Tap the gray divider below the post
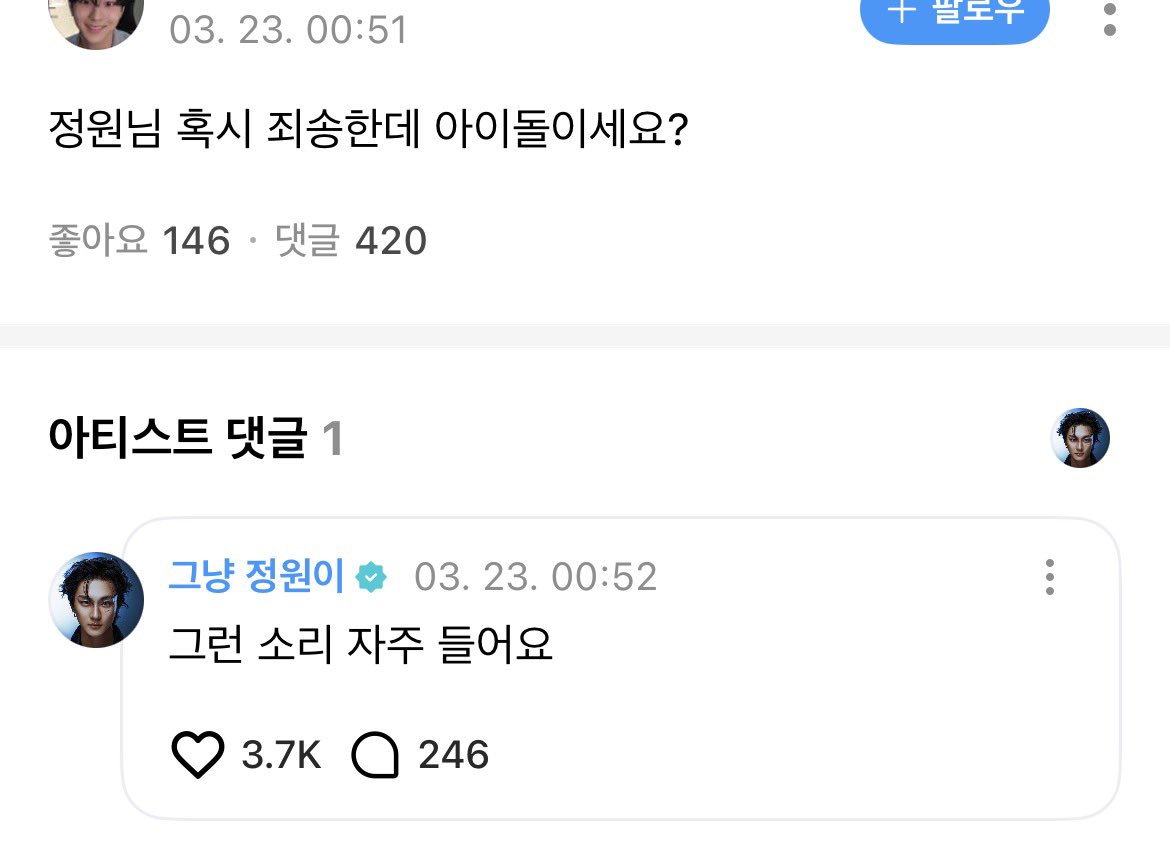The image size is (1170, 848). [585, 335]
